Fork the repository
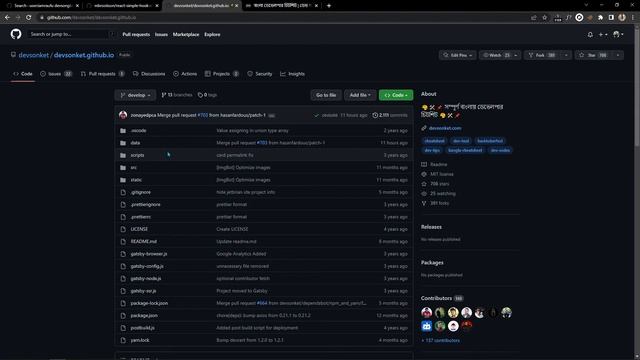Image resolution: width=640 pixels, height=360 pixels. coord(542,55)
